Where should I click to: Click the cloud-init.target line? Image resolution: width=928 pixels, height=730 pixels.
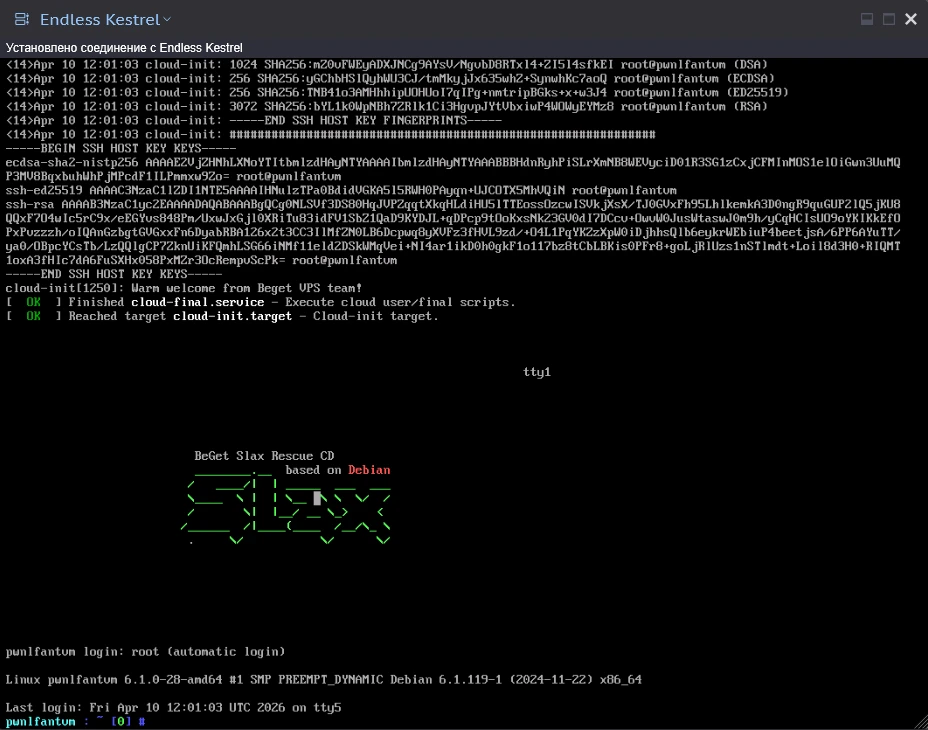pos(222,316)
